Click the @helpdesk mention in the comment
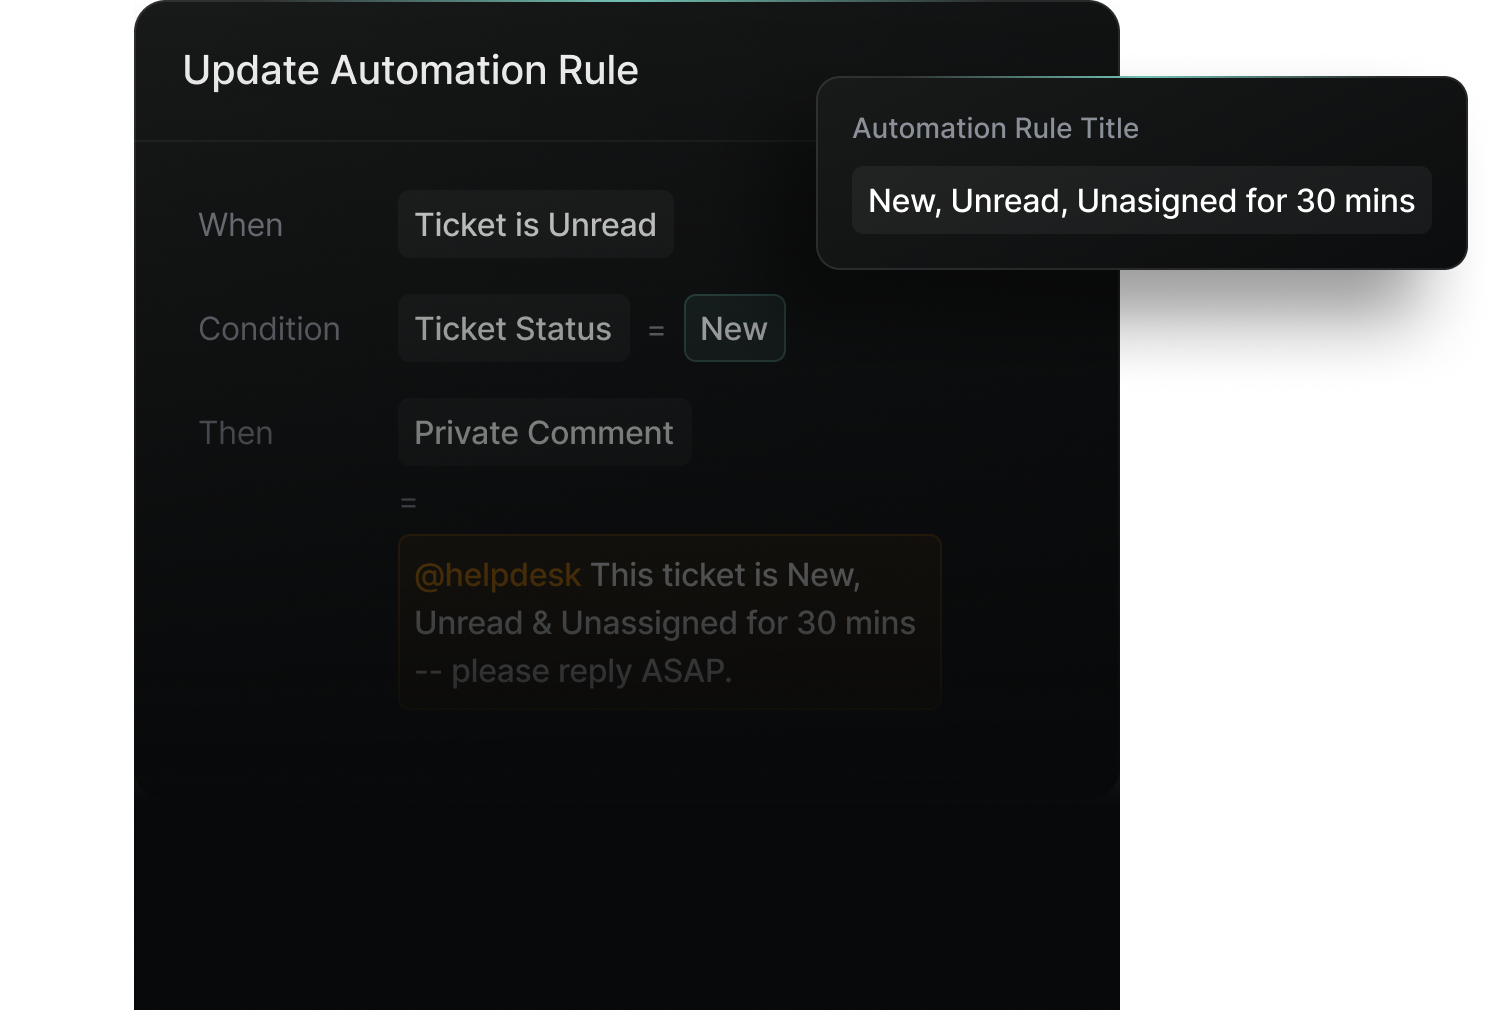Viewport: 1500px width, 1010px height. coord(497,575)
